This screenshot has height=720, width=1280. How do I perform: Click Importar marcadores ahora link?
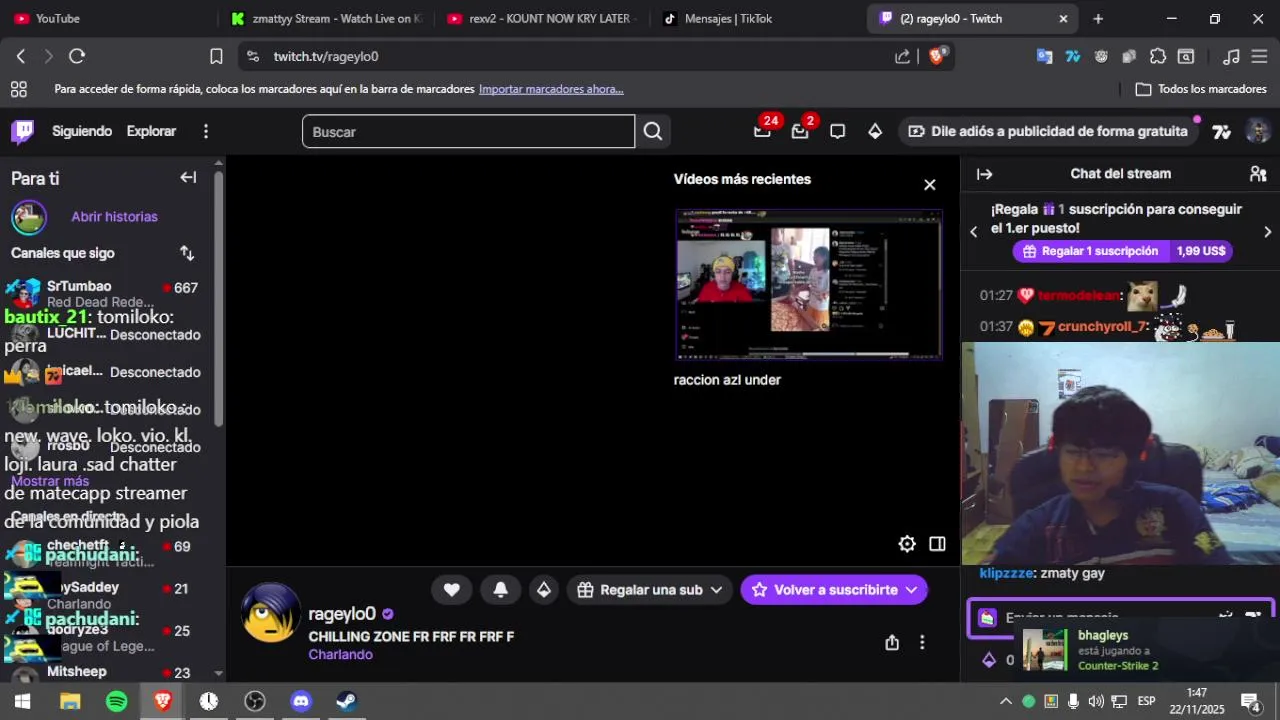point(551,89)
